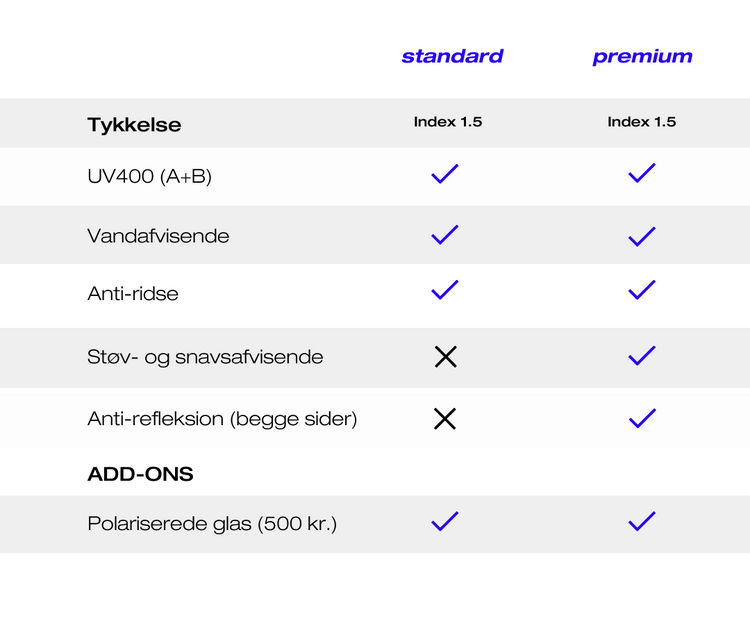Click the standard Index 1.5 value
The image size is (750, 619).
[448, 122]
